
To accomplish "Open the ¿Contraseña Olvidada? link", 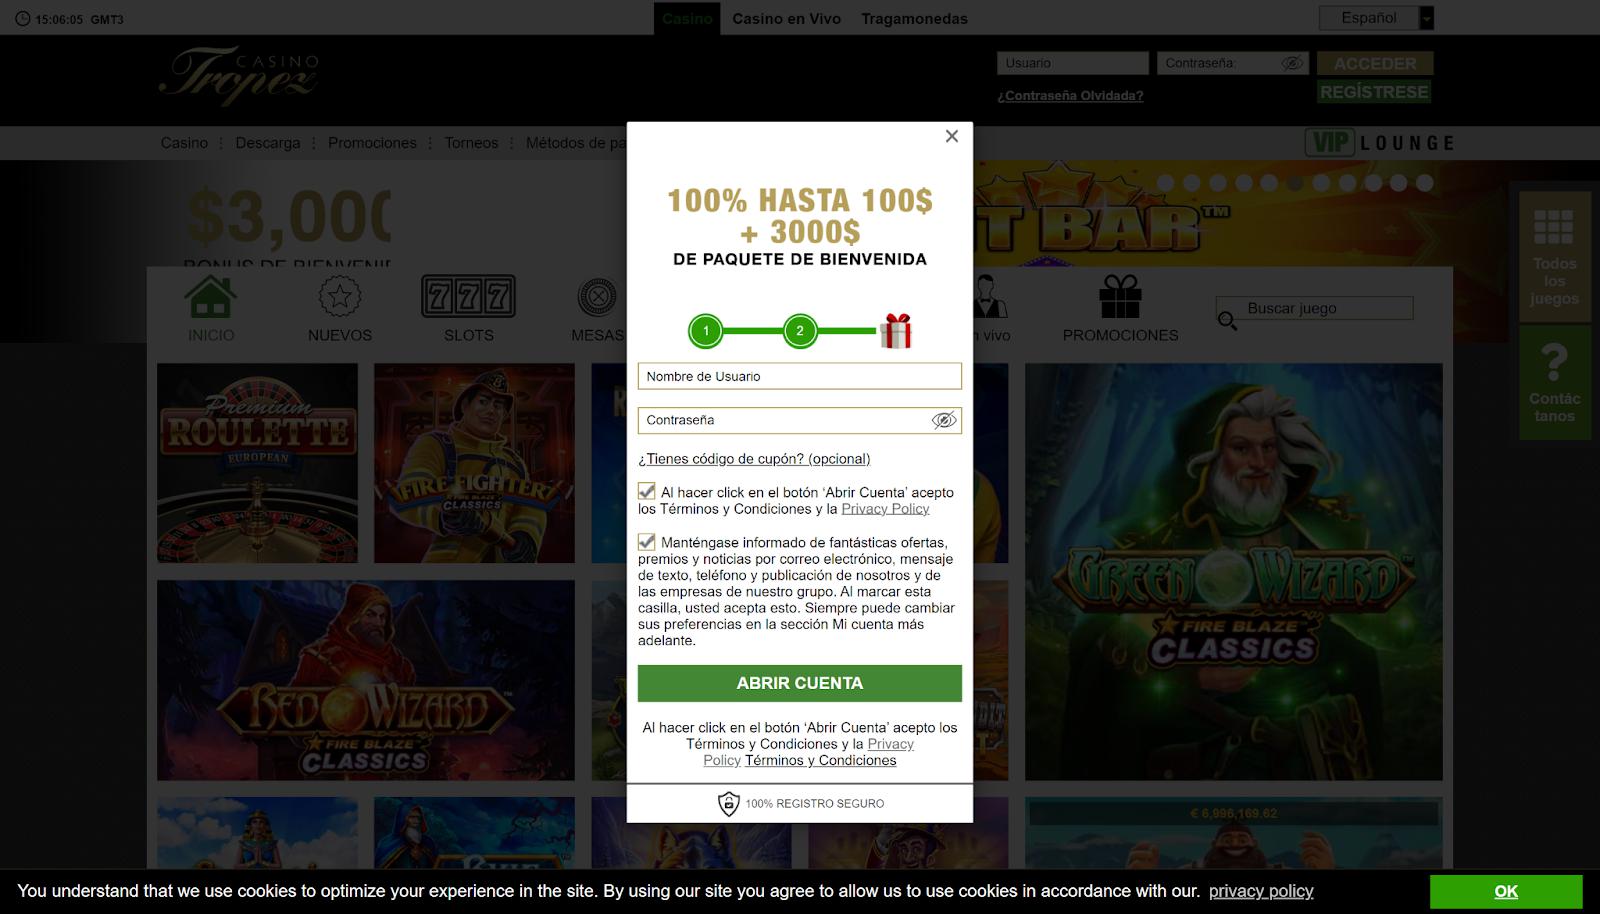I will coord(1070,96).
